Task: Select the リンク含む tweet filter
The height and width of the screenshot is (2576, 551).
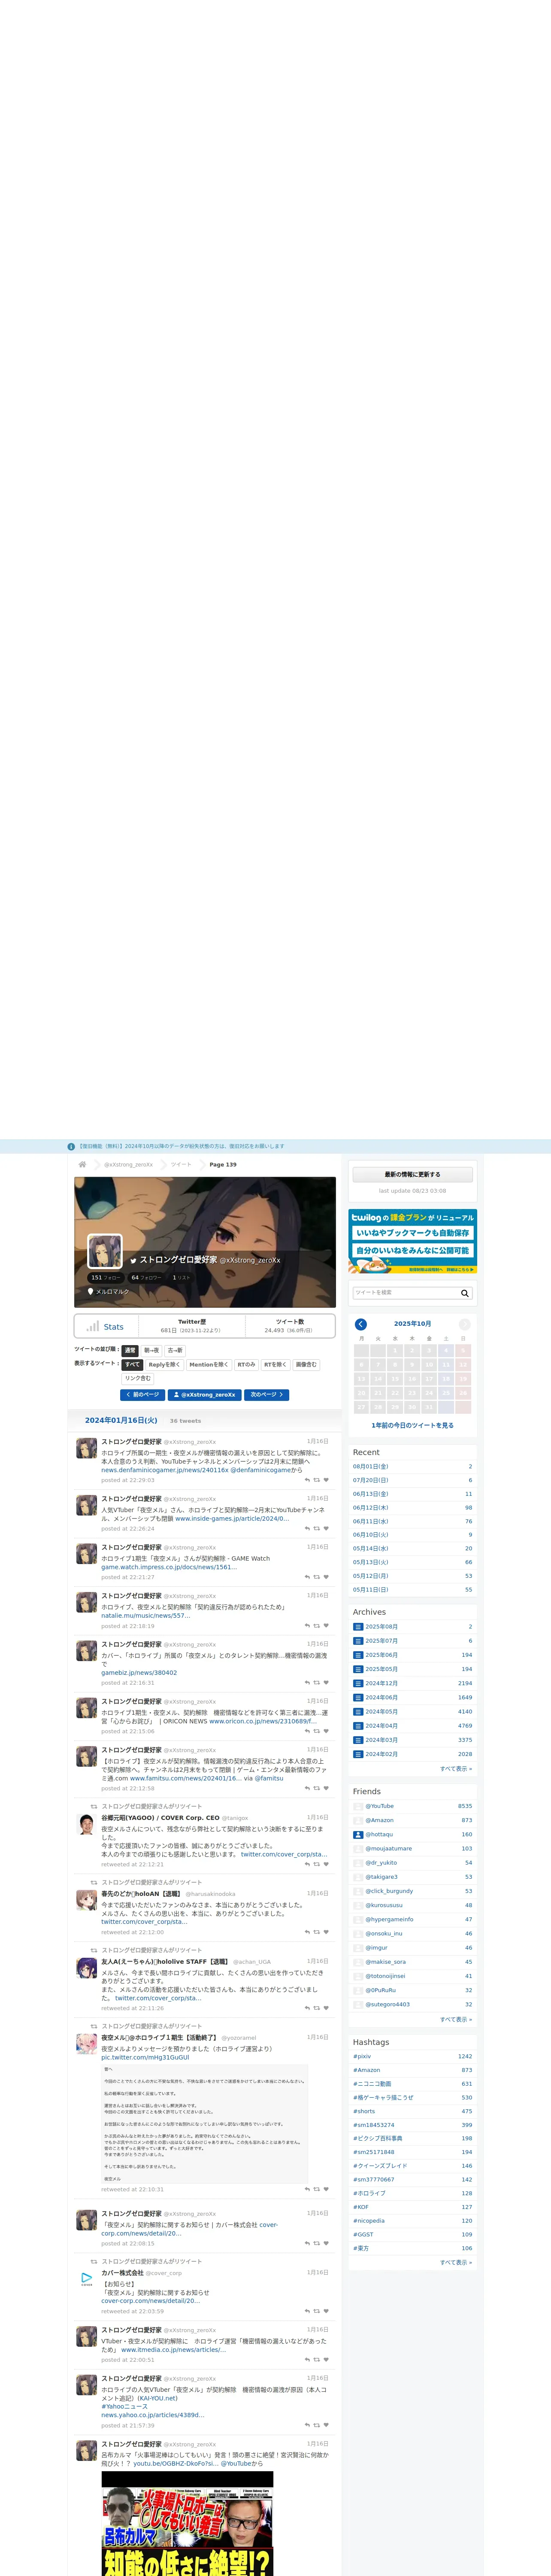Action: [138, 1378]
